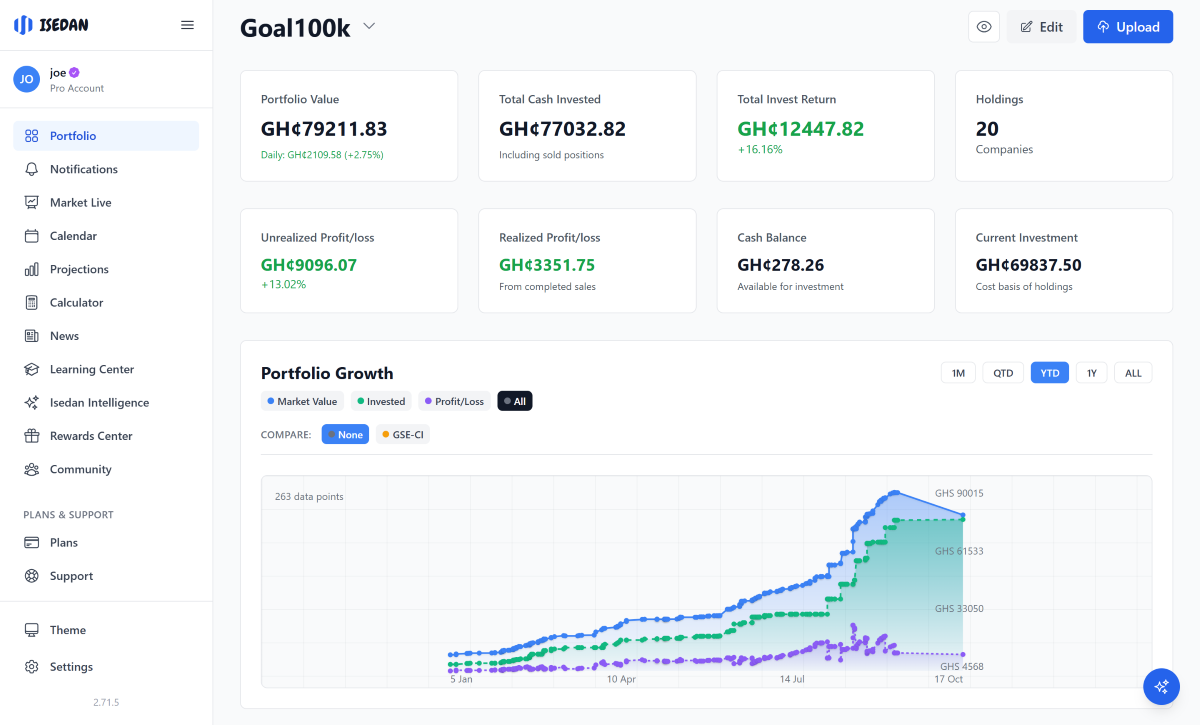Click the Community people icon
The image size is (1200, 725).
tap(31, 469)
